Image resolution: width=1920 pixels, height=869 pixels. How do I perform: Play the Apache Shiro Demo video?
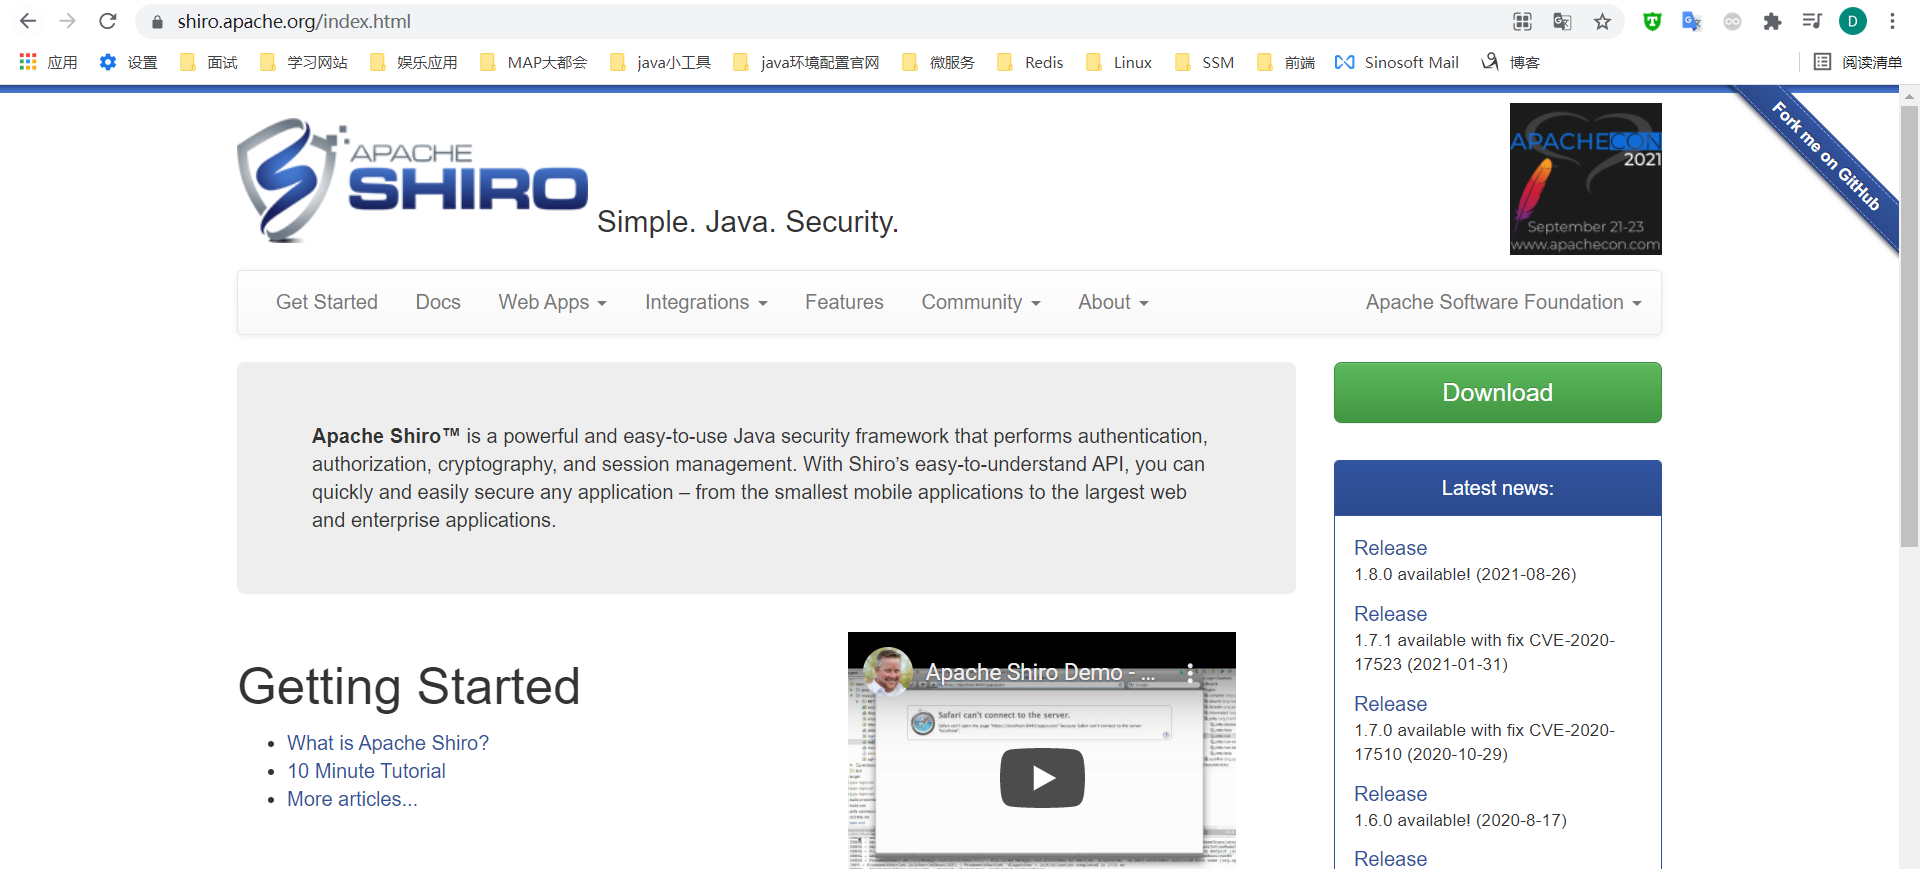pyautogui.click(x=1042, y=777)
